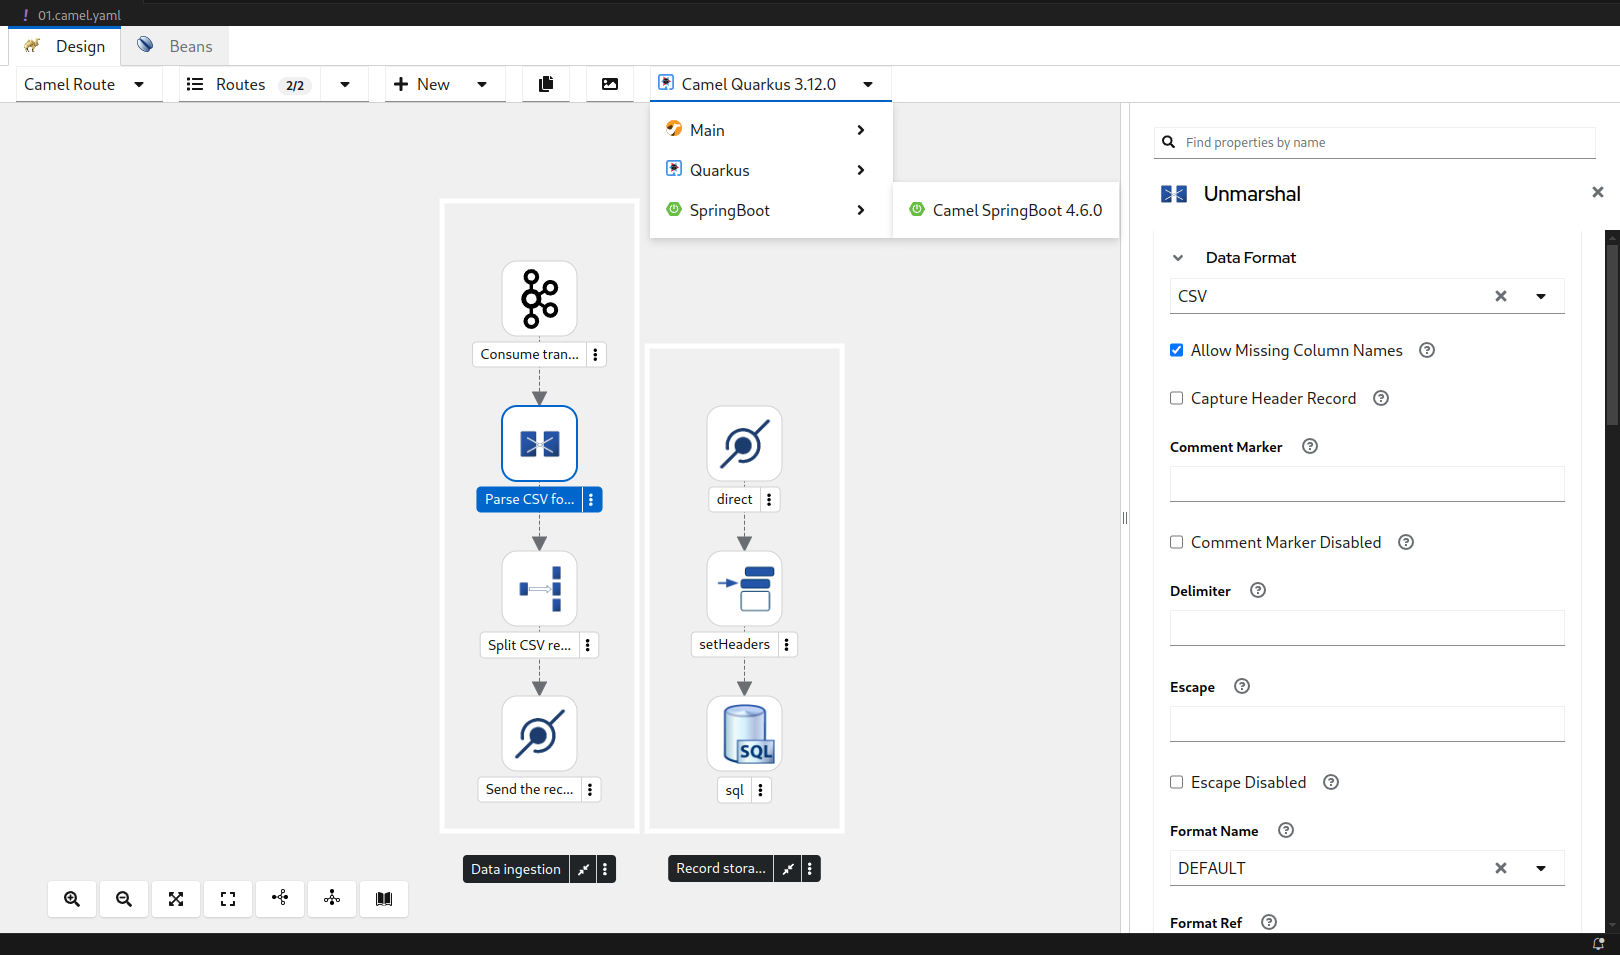
Task: Tick the Escape Disabled checkbox
Action: (1177, 782)
